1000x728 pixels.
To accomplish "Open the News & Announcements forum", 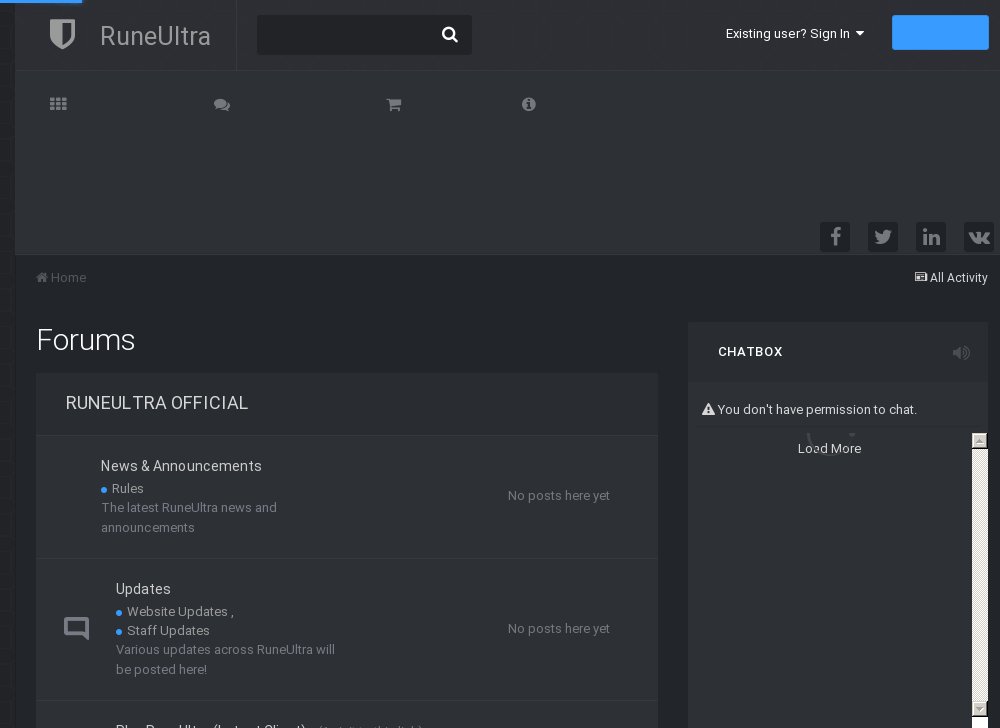I will [x=181, y=466].
